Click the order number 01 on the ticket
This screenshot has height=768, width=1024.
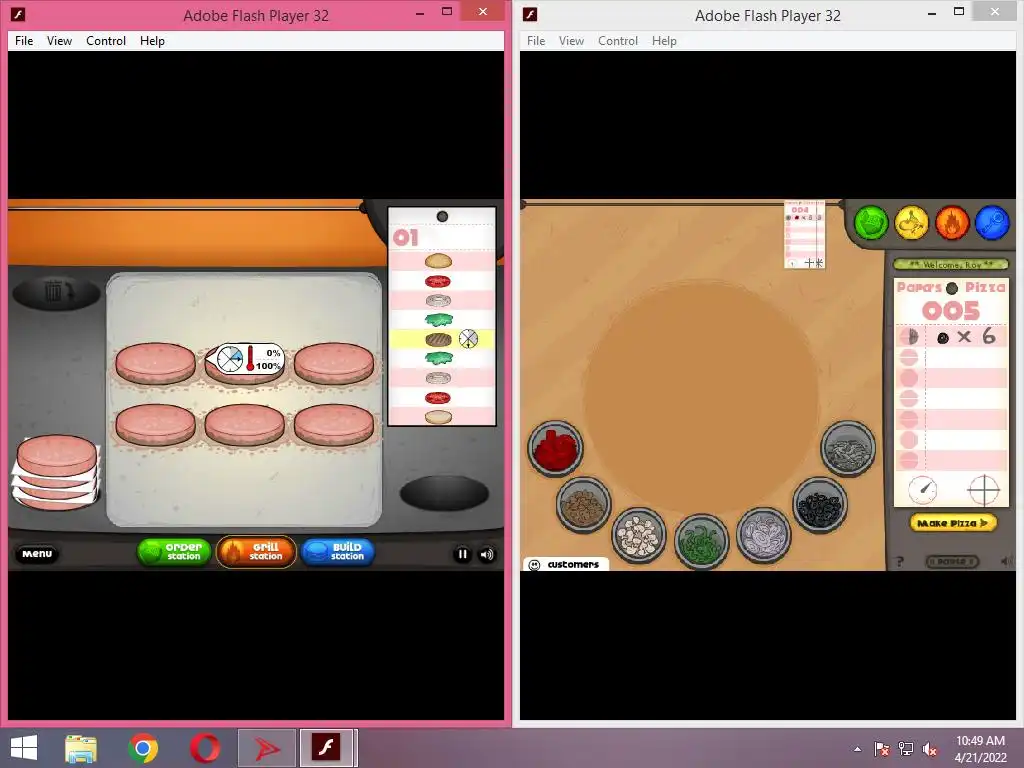406,238
